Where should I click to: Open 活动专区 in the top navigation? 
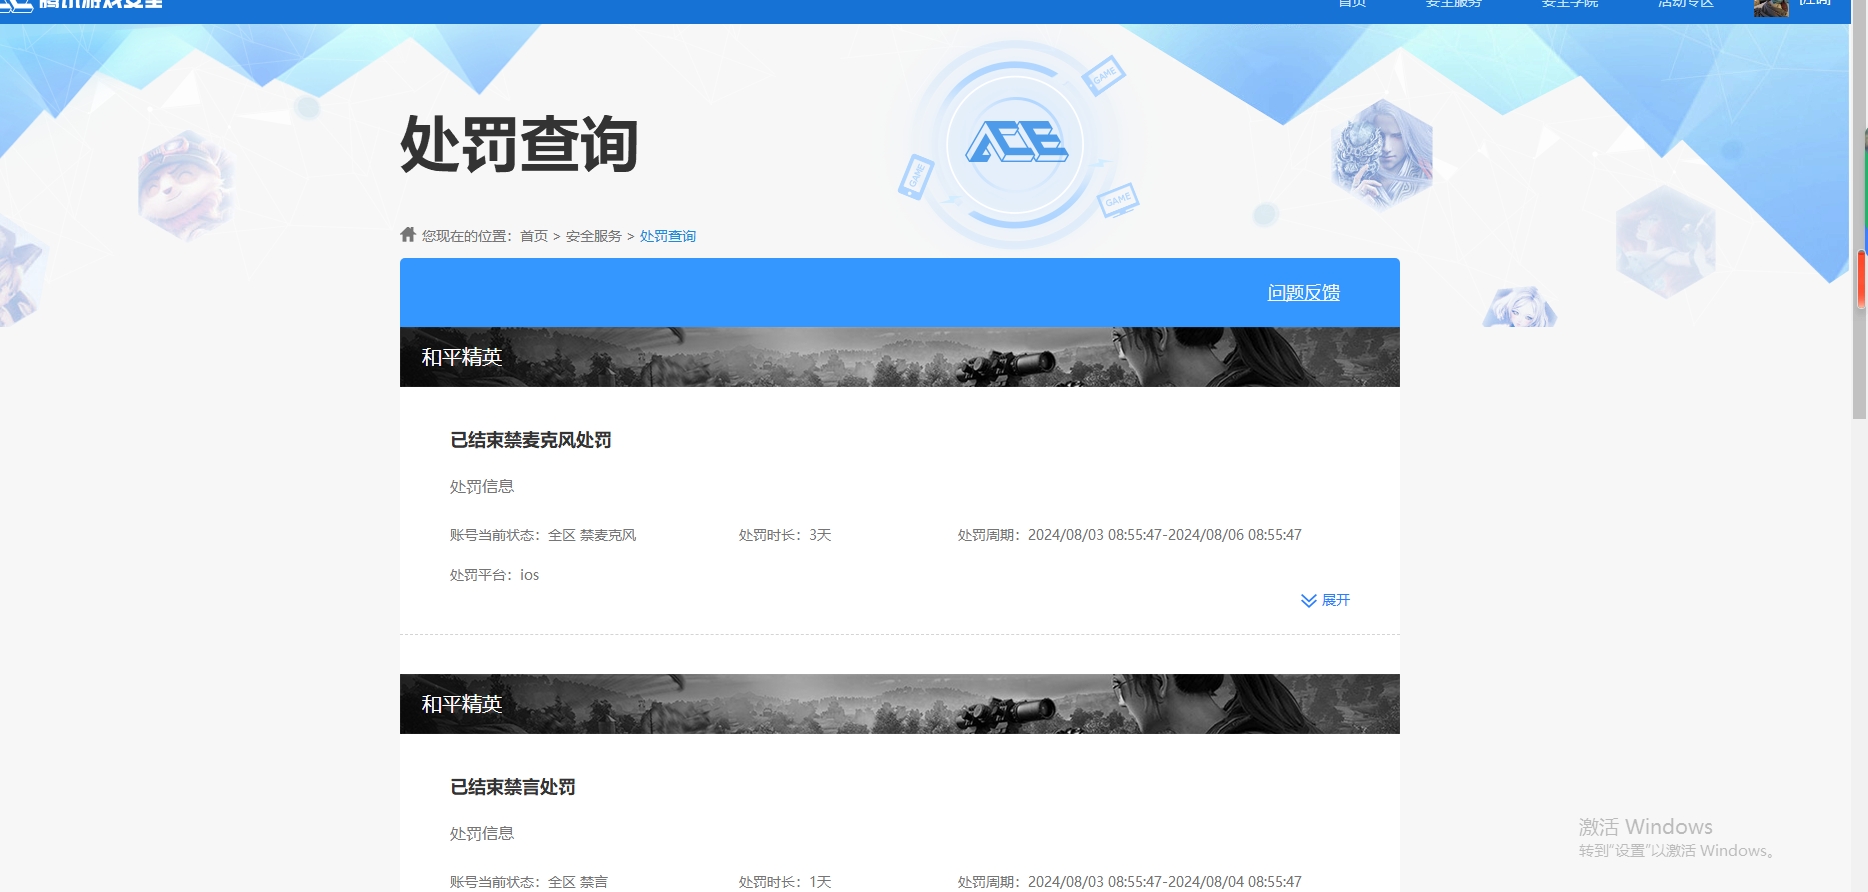(x=1686, y=4)
